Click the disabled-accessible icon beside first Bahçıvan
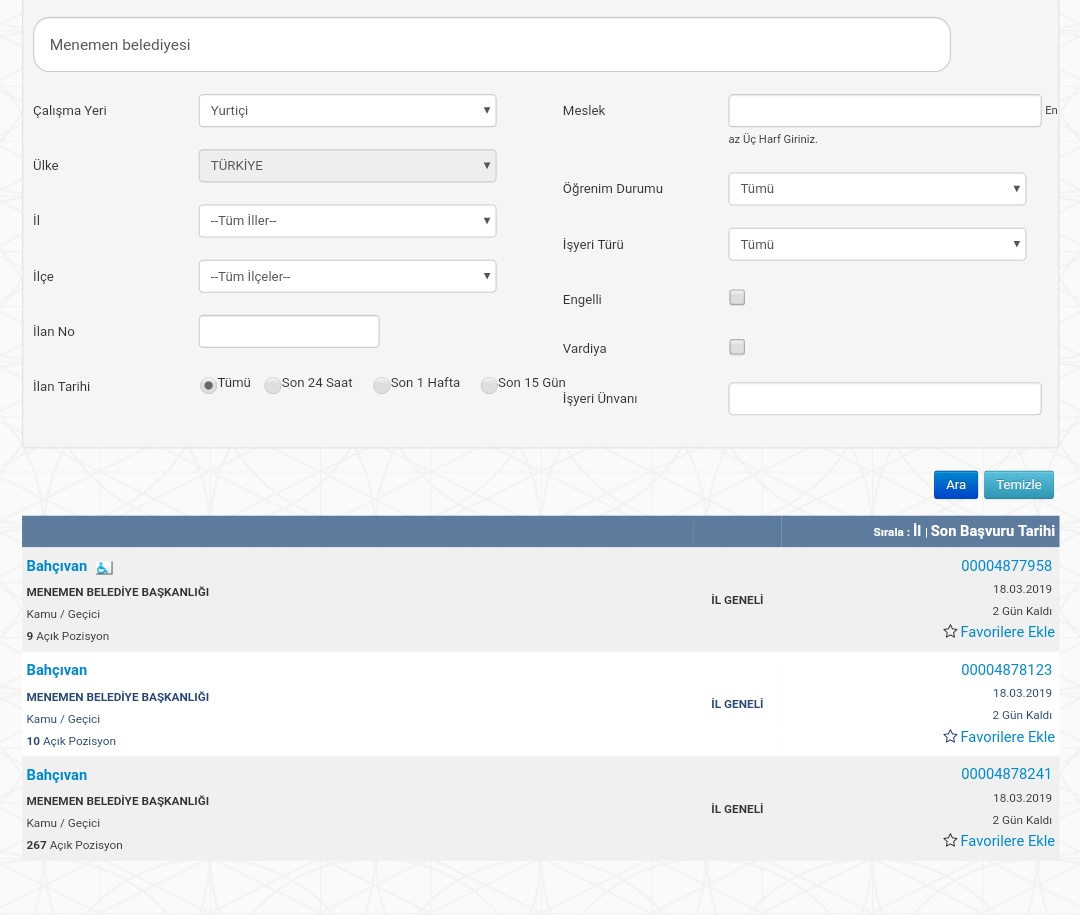Image resolution: width=1080 pixels, height=915 pixels. (104, 568)
